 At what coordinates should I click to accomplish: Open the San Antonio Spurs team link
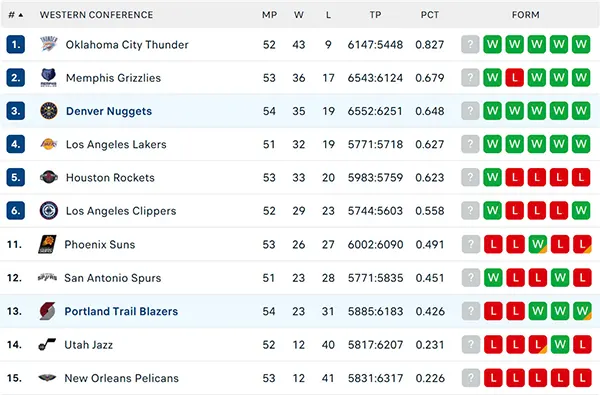tap(112, 278)
